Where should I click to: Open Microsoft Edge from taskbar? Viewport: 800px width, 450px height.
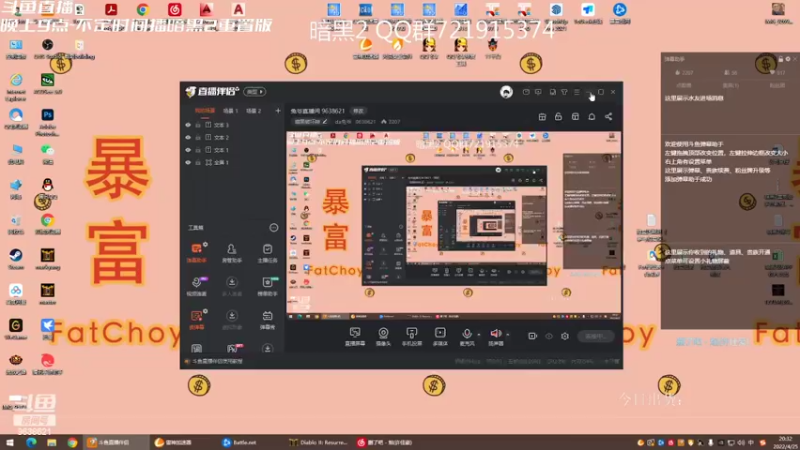tap(31, 442)
